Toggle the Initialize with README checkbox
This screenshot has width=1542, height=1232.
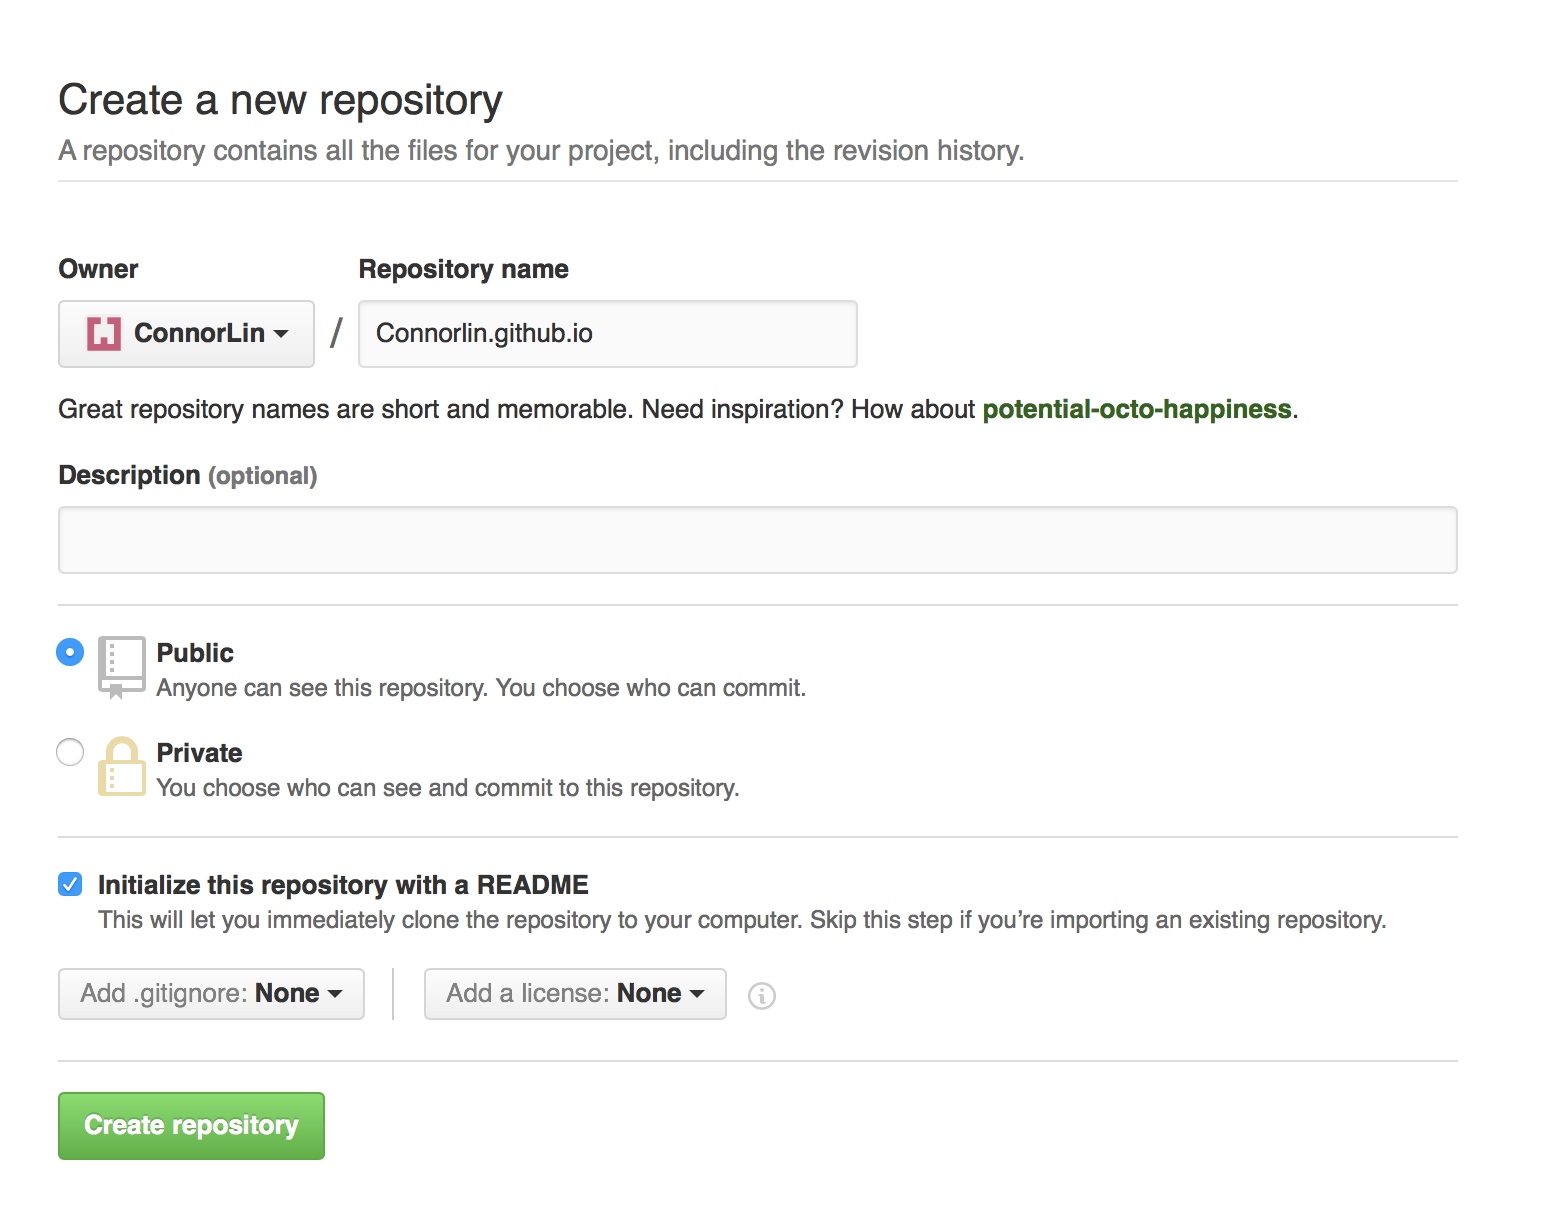pyautogui.click(x=70, y=884)
